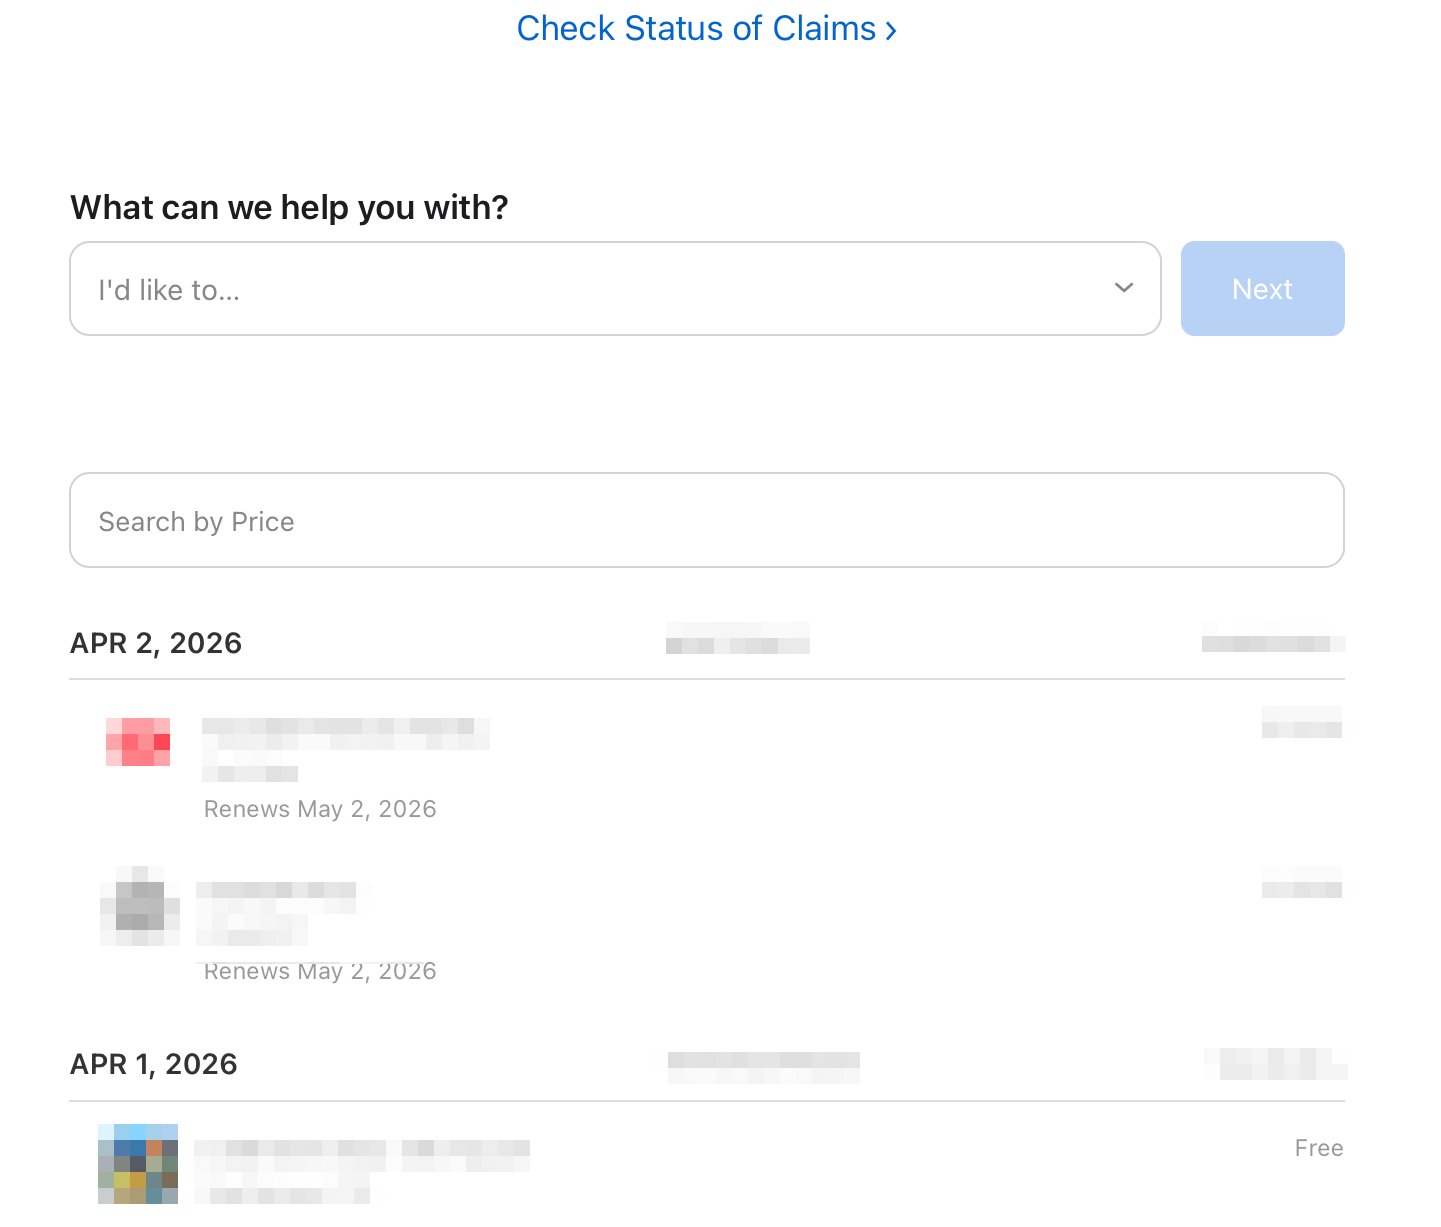Select the gray app icon under APR 2, 2026
The image size is (1441, 1227).
[x=140, y=906]
